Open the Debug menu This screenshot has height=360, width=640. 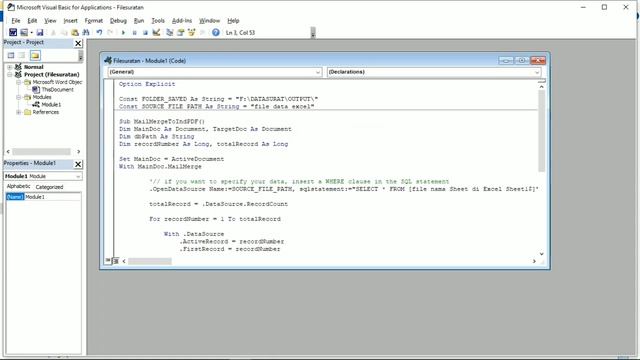118,20
